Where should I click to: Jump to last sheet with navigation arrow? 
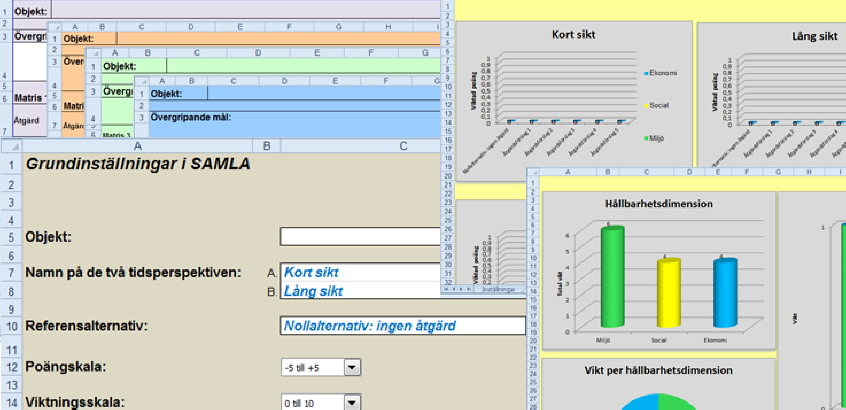point(468,289)
